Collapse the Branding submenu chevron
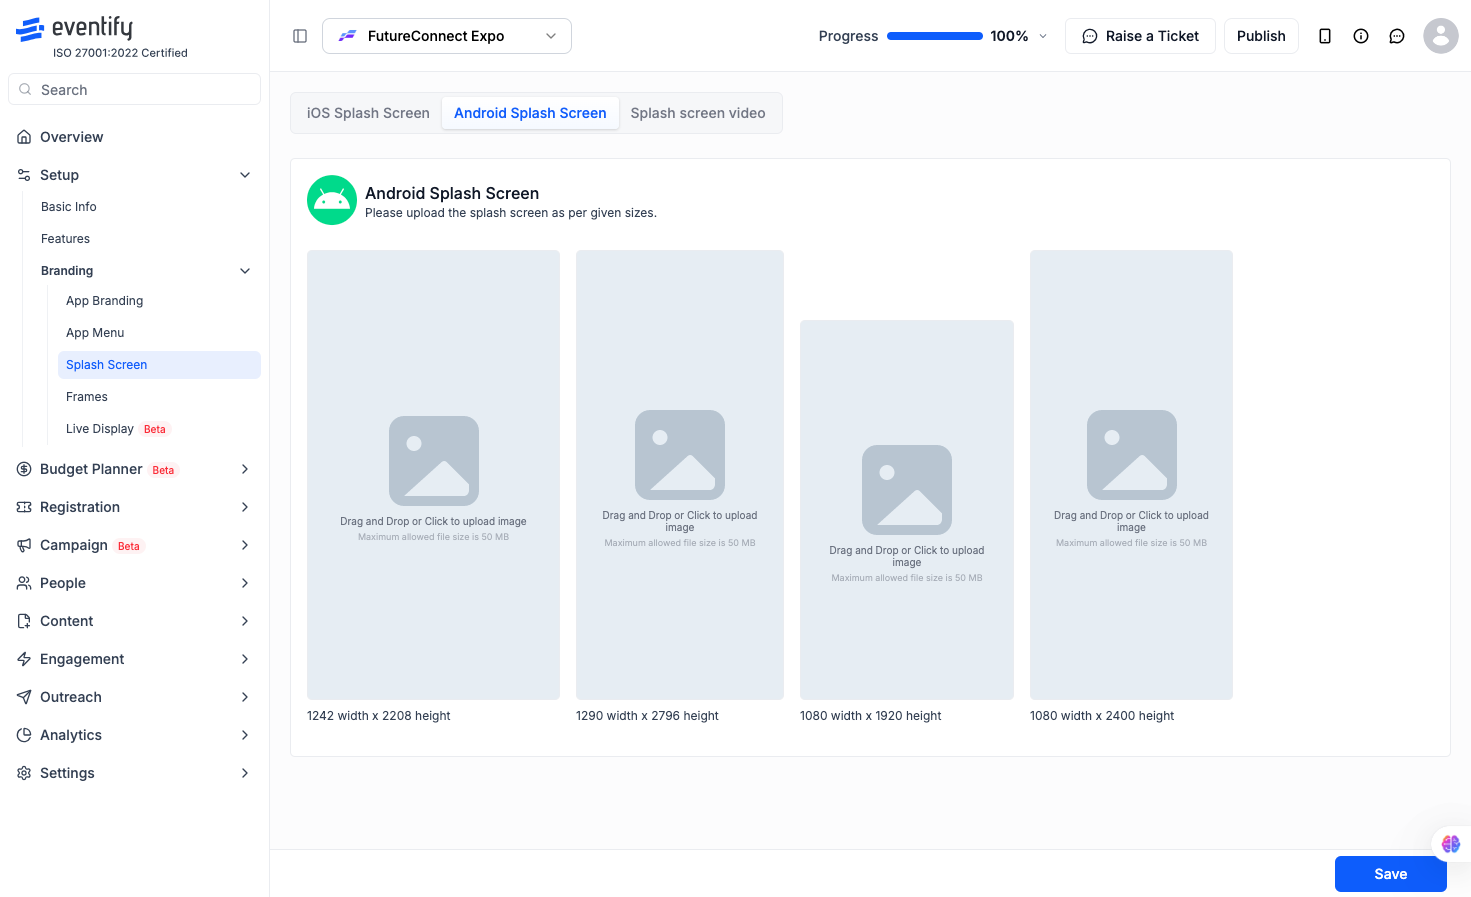The width and height of the screenshot is (1471, 897). pos(245,271)
